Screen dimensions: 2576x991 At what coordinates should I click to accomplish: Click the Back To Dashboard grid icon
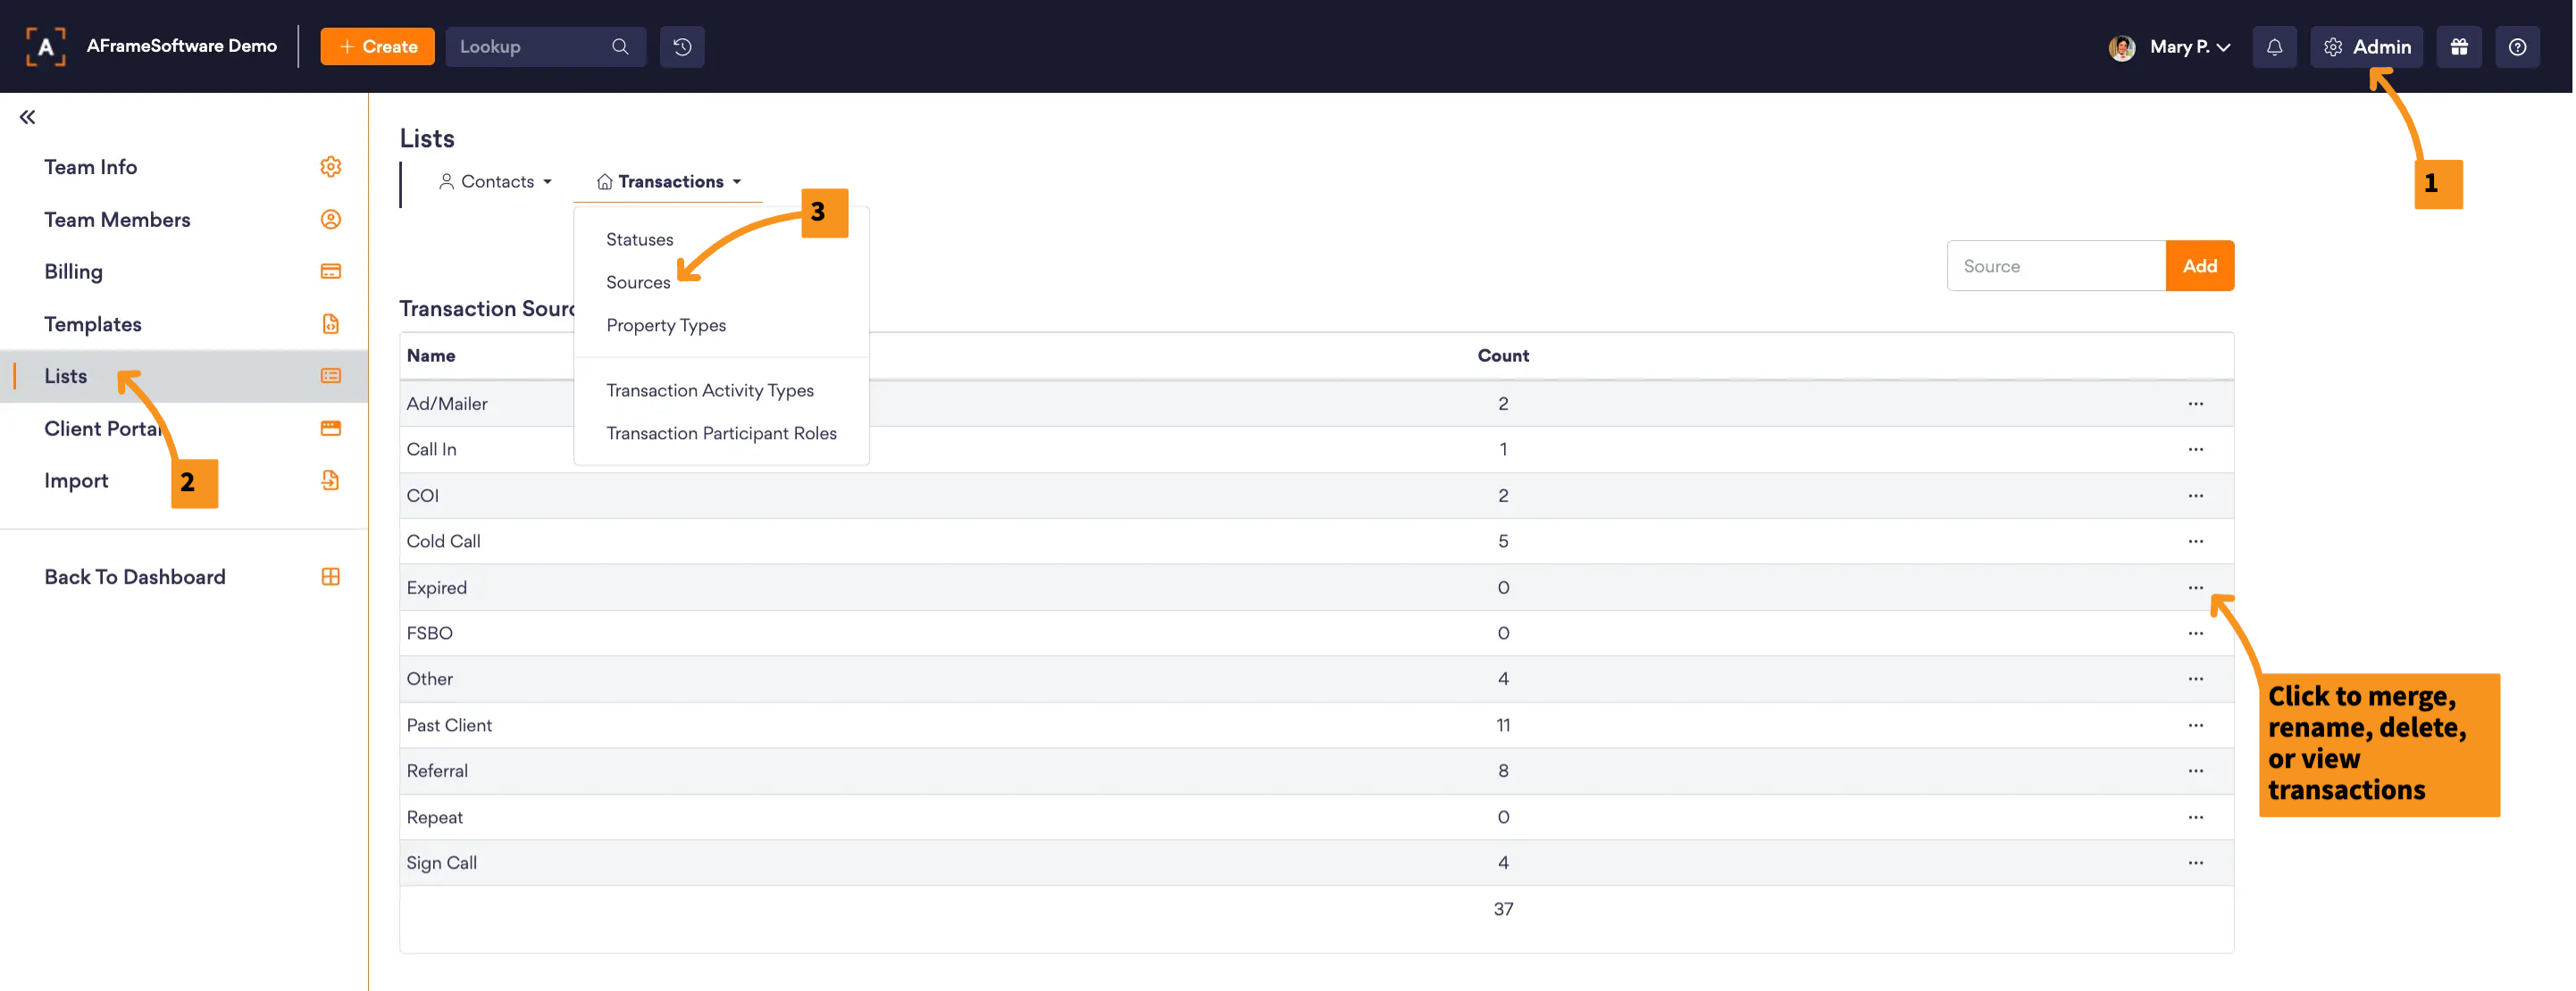330,577
